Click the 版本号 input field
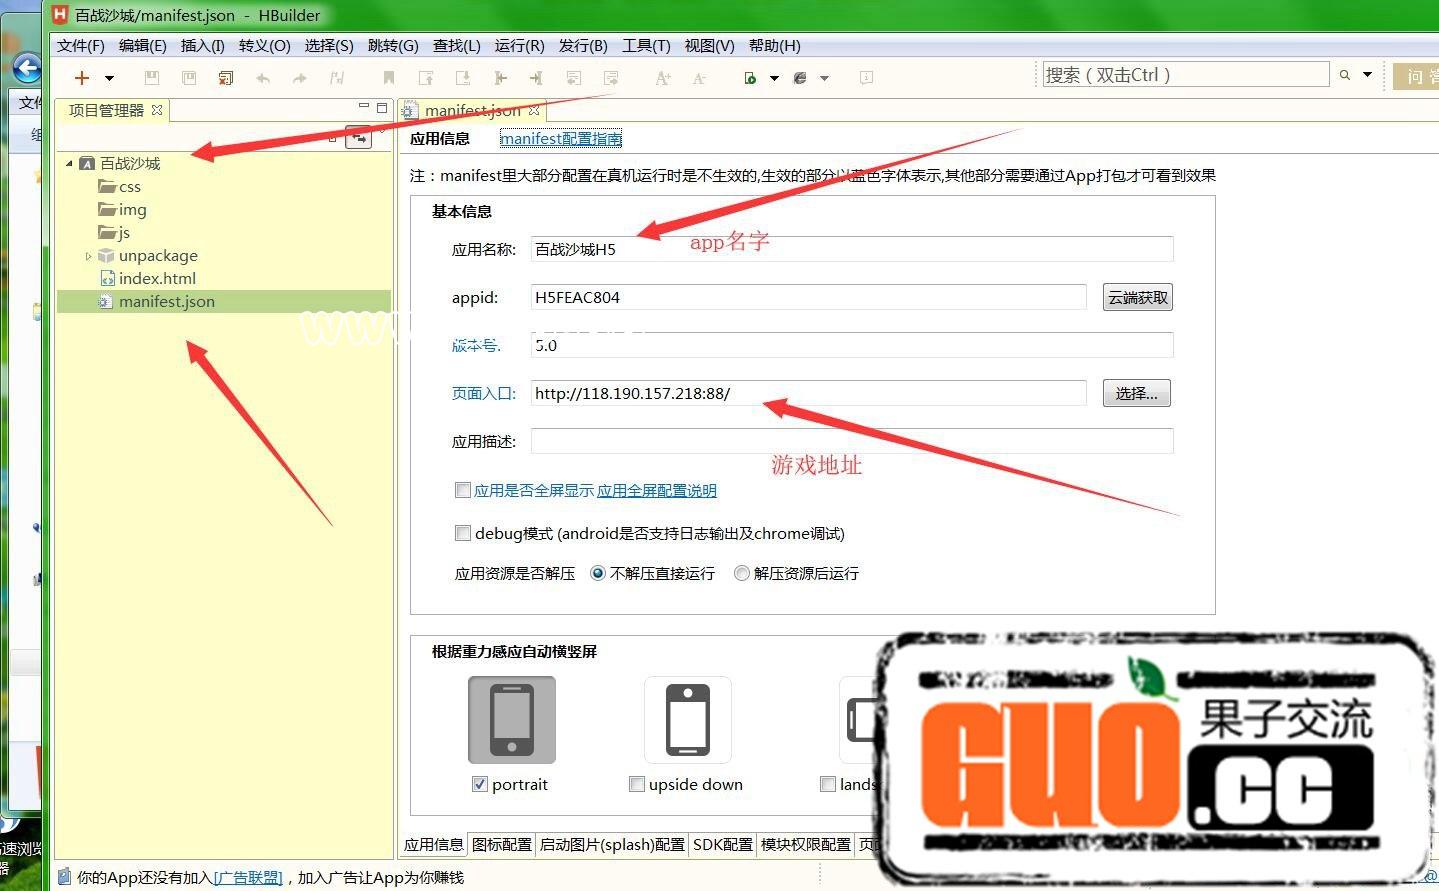The width and height of the screenshot is (1439, 891). [852, 345]
